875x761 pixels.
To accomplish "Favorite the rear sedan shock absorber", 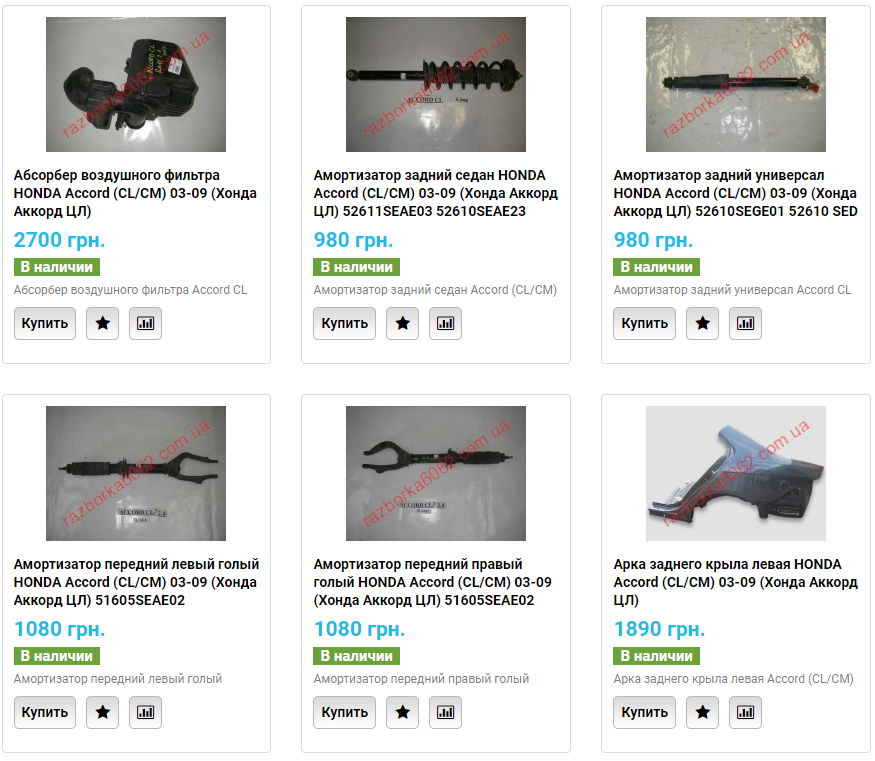I will (402, 324).
